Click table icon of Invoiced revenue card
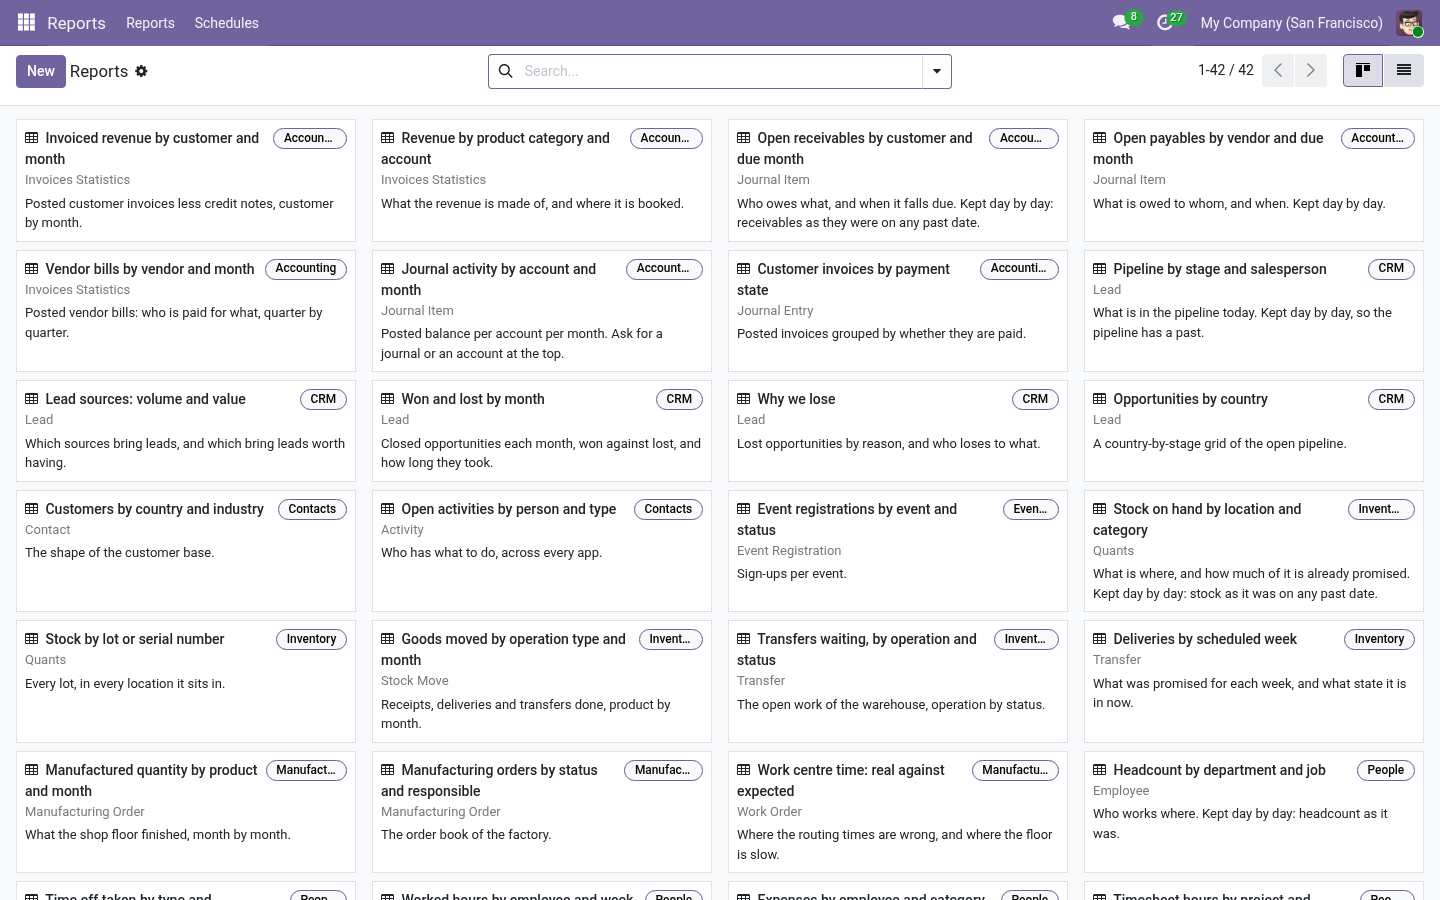Viewport: 1440px width, 900px height. coord(32,138)
